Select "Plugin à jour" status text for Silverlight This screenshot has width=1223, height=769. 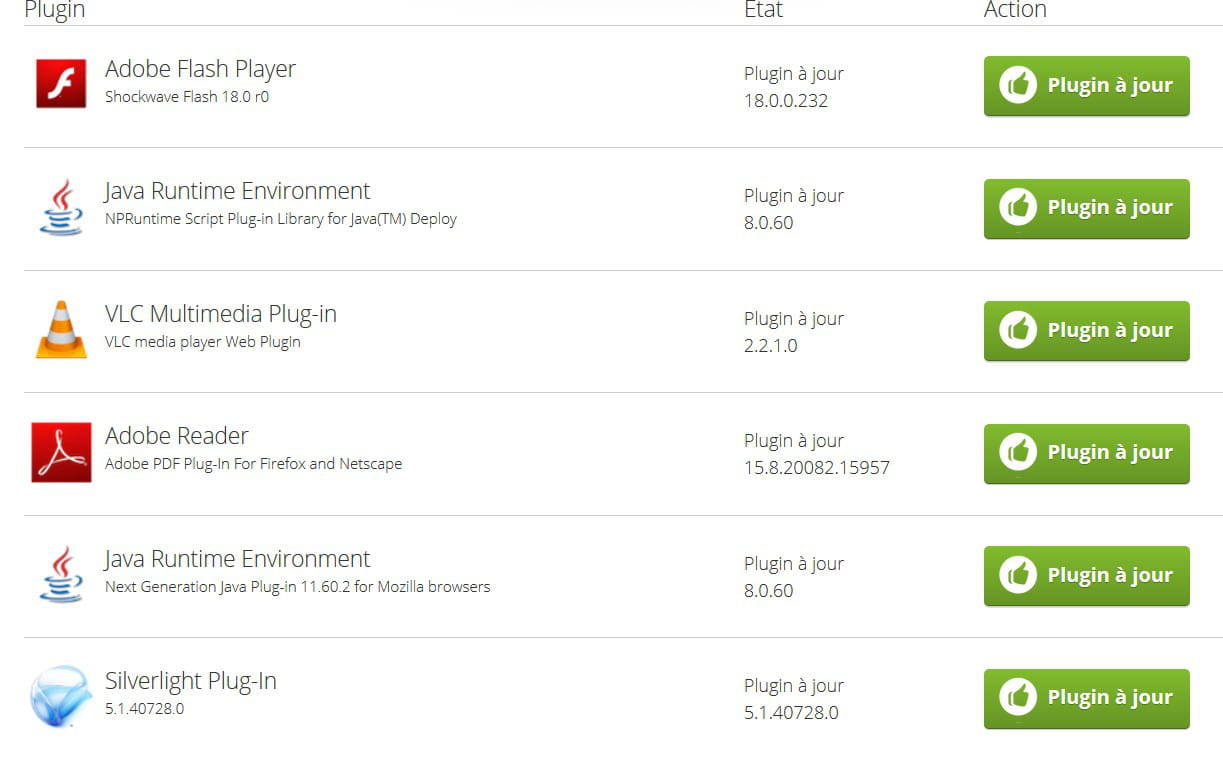[x=794, y=686]
